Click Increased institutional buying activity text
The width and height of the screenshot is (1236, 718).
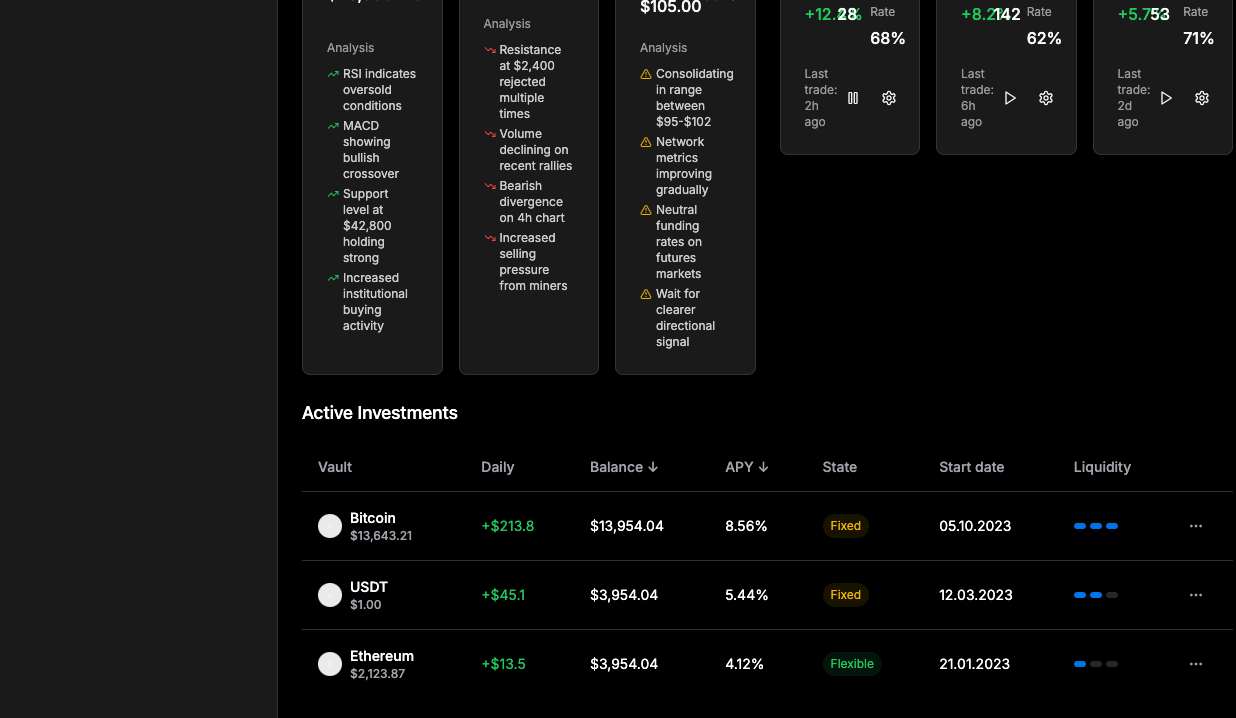375,302
